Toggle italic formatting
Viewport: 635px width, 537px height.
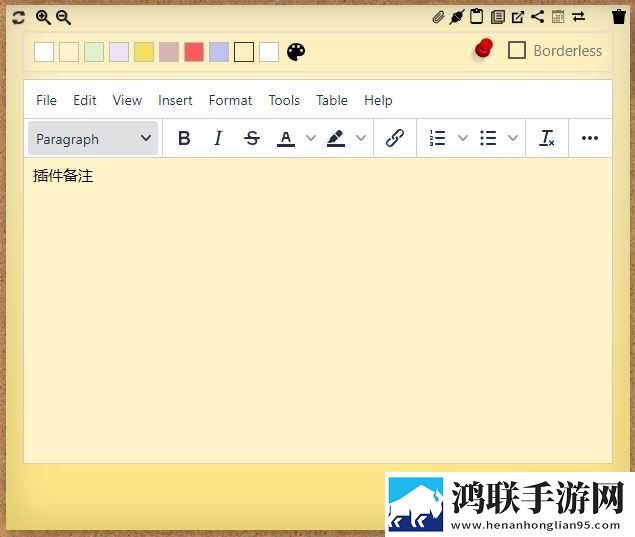tap(218, 138)
